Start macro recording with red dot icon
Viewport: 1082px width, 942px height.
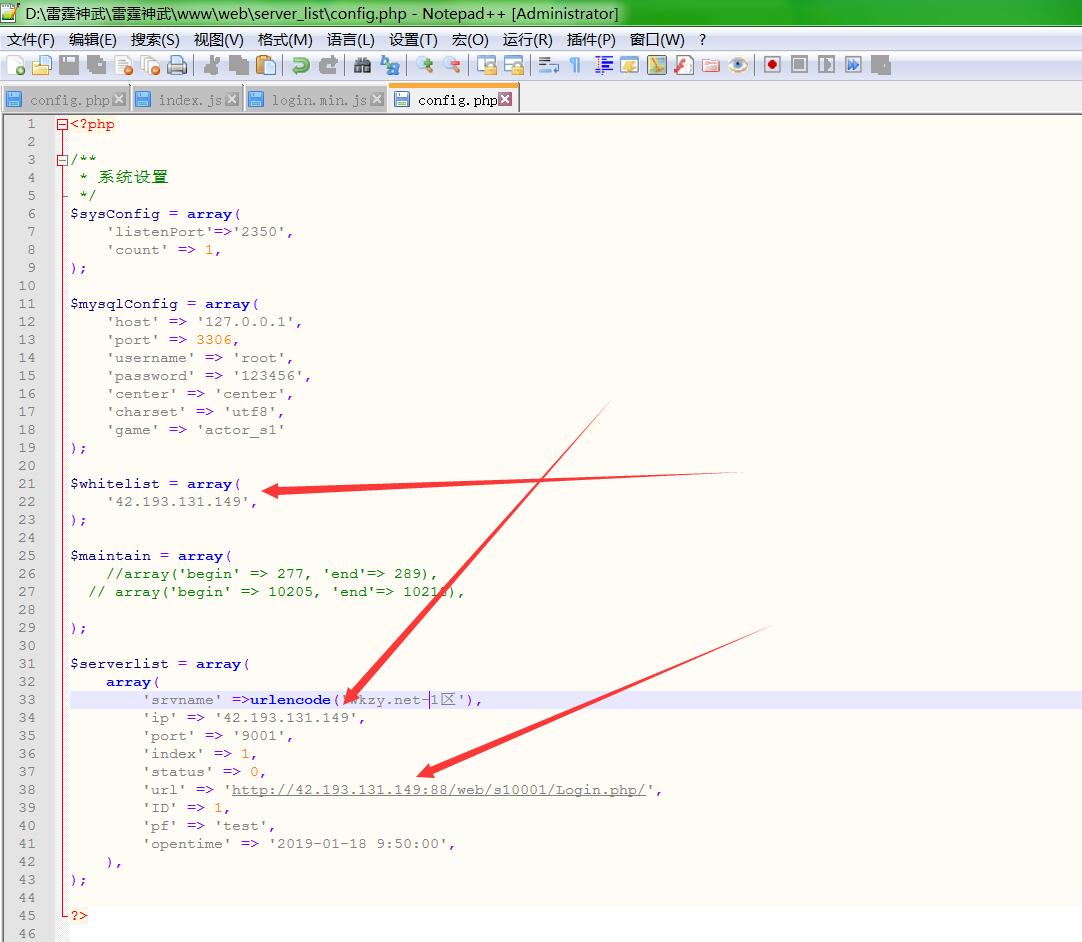coord(772,66)
